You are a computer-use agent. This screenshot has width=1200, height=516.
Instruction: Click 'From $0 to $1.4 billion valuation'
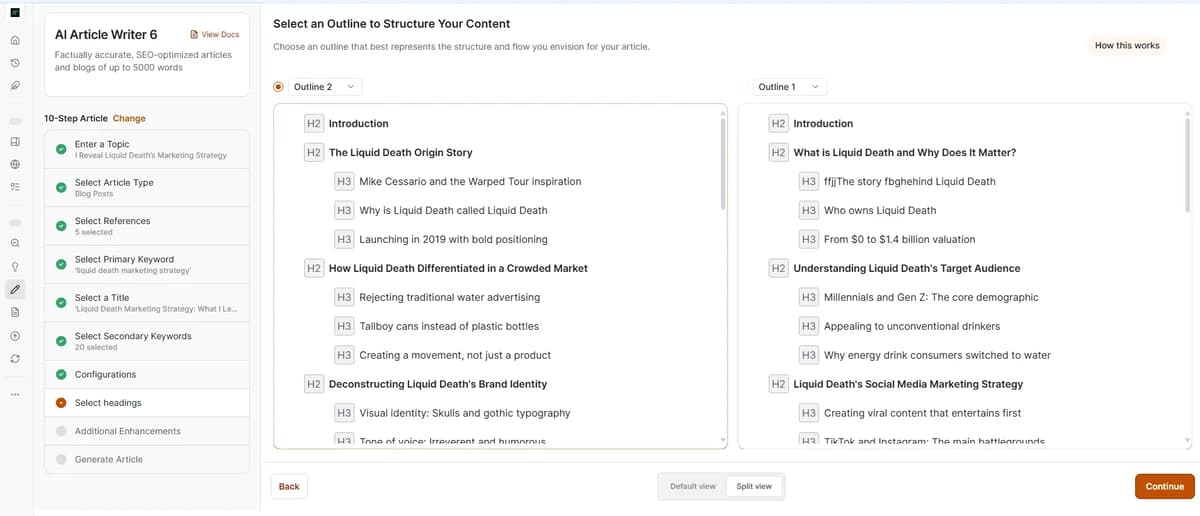(899, 240)
